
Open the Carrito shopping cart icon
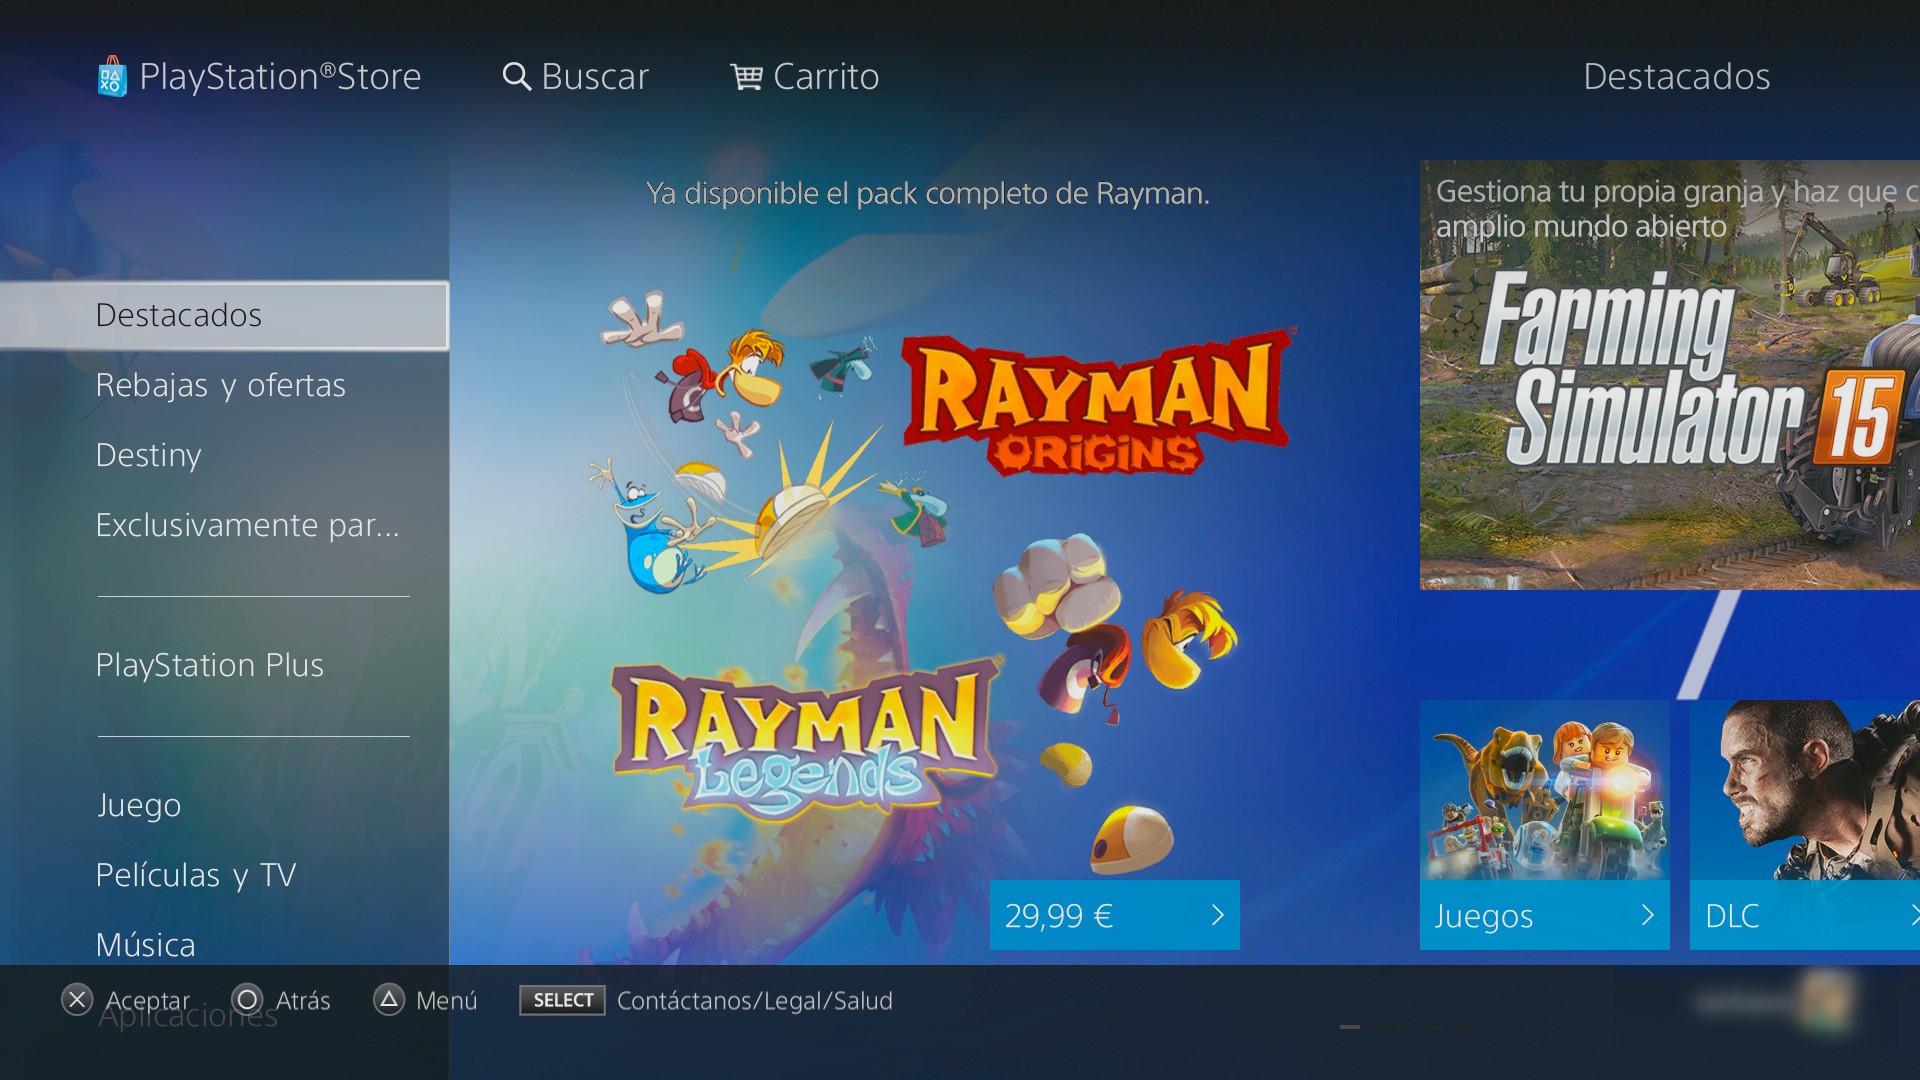[x=747, y=77]
